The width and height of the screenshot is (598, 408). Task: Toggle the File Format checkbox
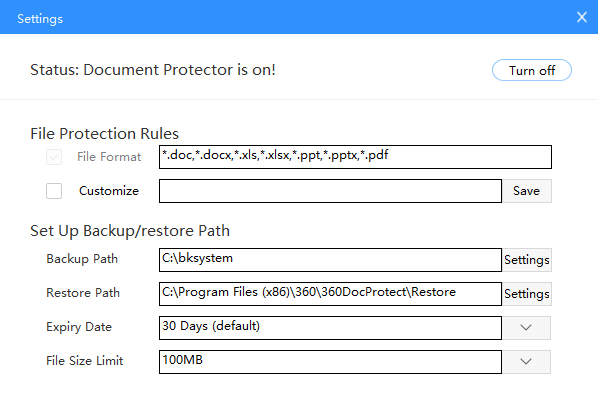point(54,157)
